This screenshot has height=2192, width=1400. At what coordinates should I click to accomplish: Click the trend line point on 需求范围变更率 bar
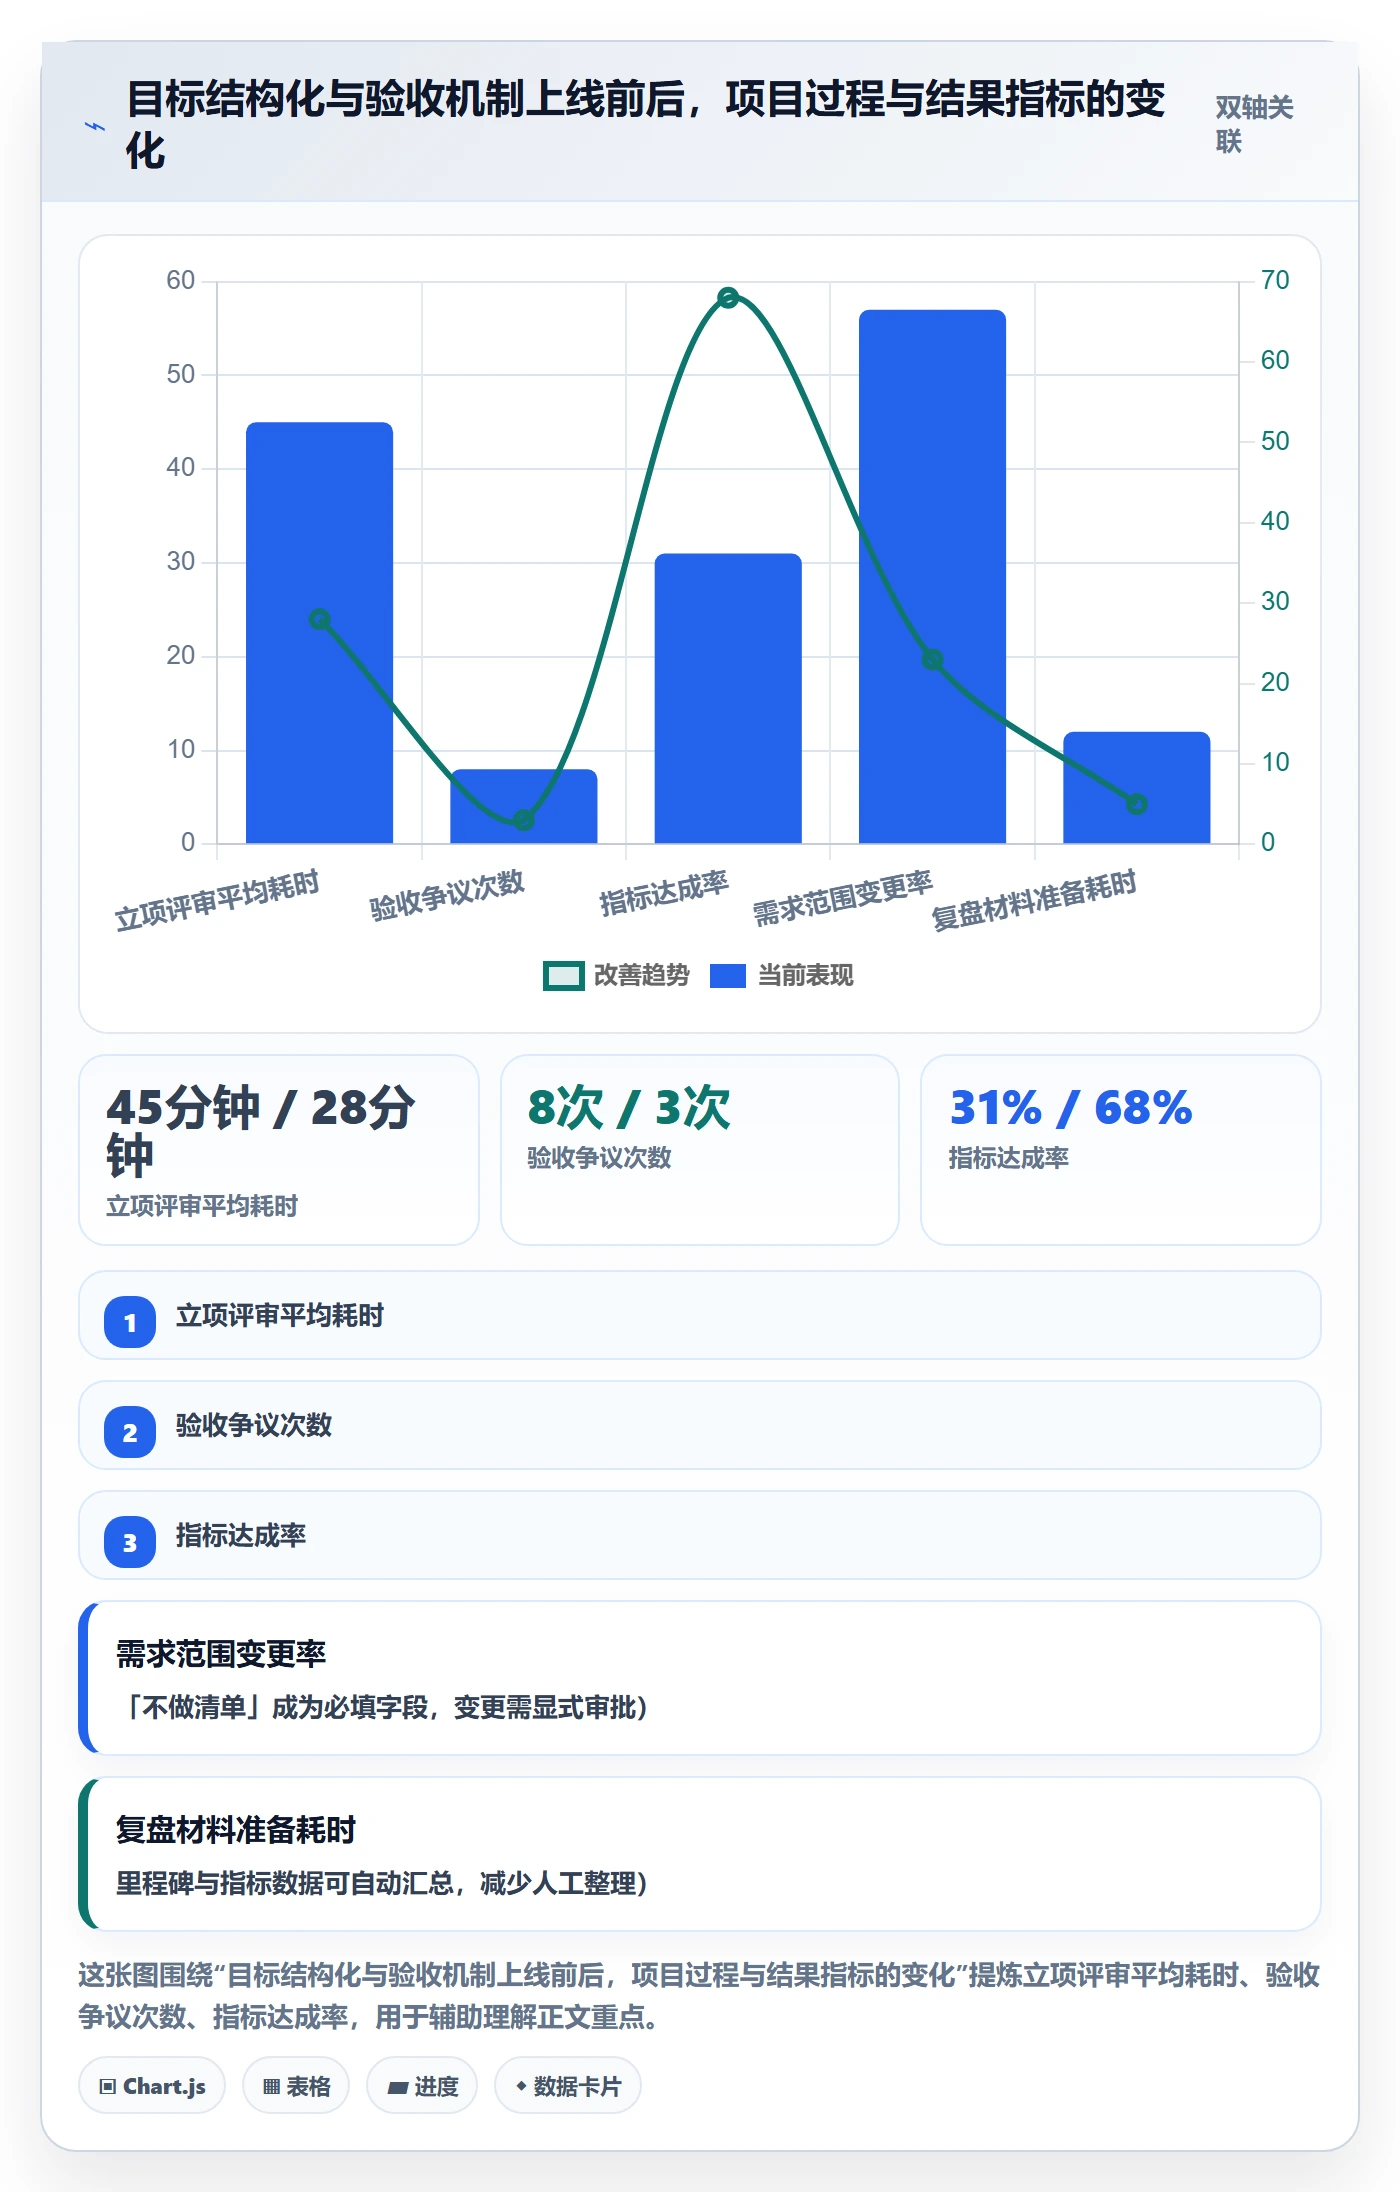coord(932,660)
